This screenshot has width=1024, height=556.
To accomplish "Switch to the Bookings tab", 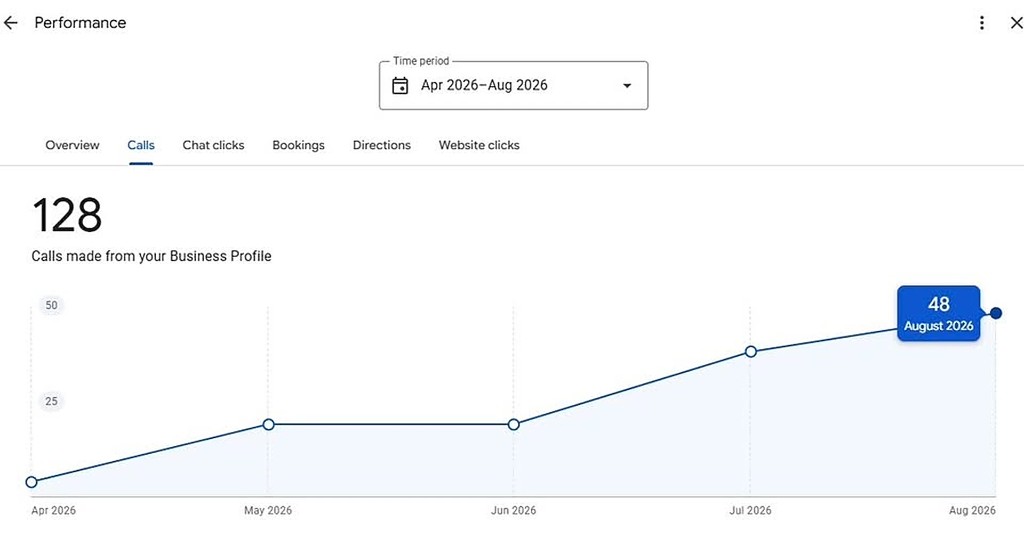I will [x=298, y=145].
